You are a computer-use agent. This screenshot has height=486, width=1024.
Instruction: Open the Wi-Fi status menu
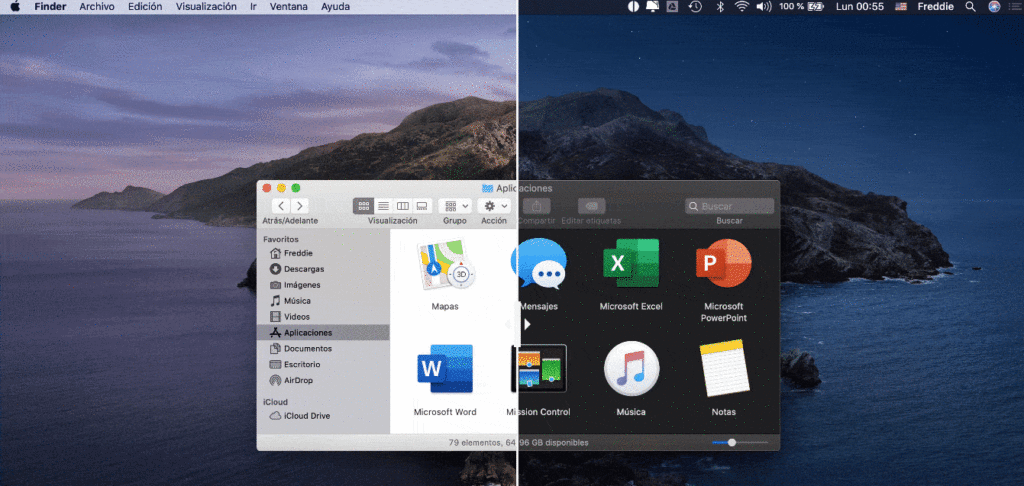[741, 7]
